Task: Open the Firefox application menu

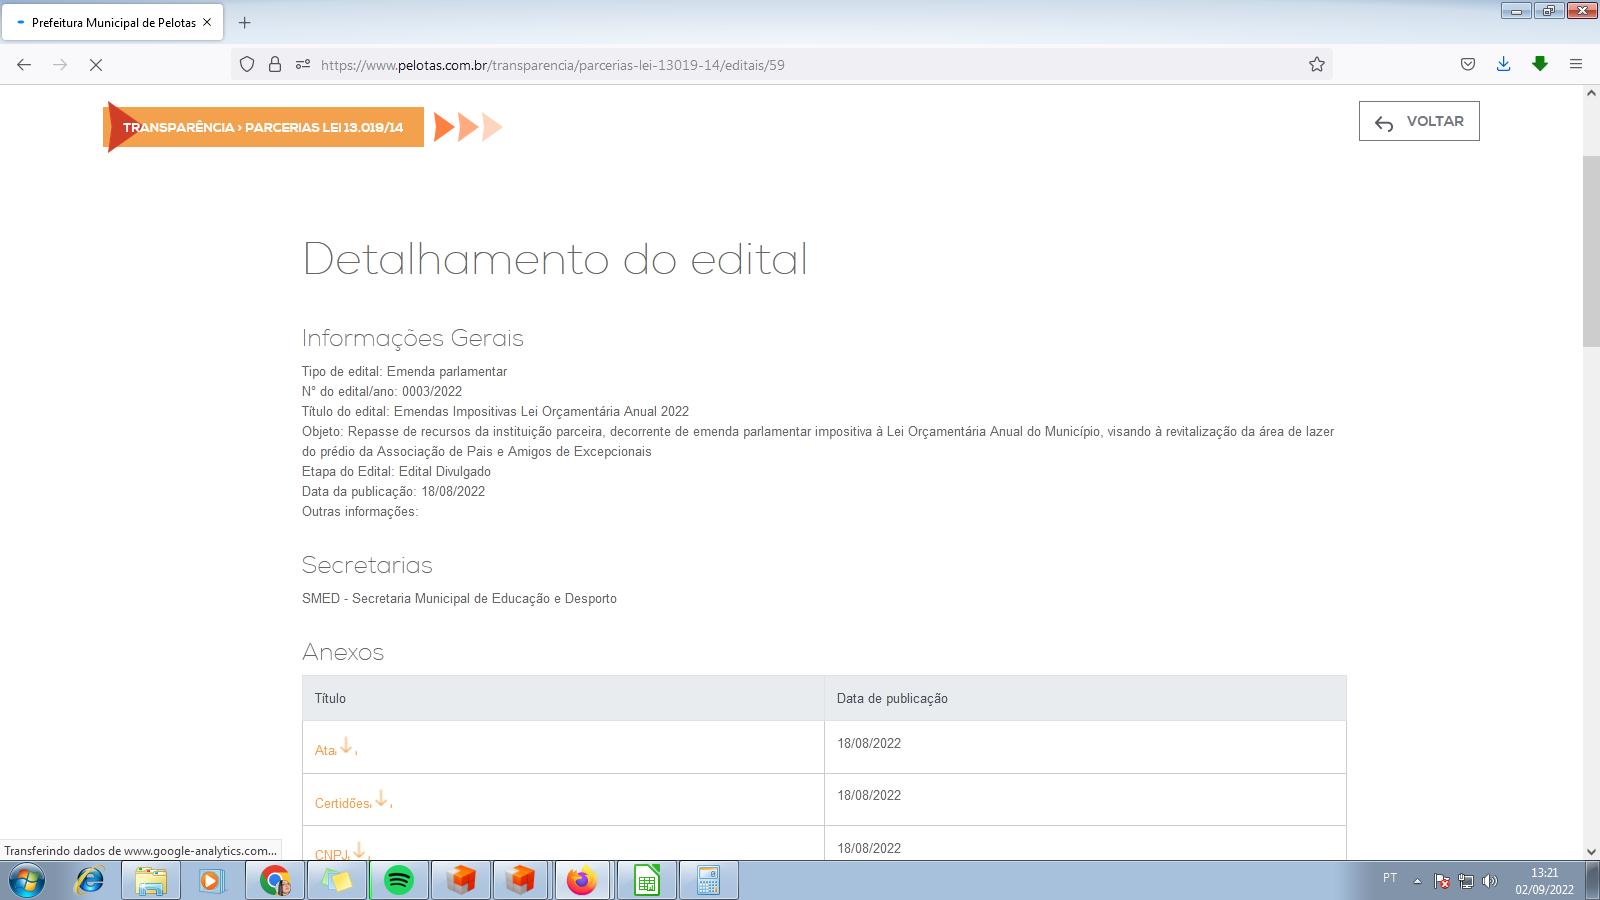Action: coord(1576,65)
